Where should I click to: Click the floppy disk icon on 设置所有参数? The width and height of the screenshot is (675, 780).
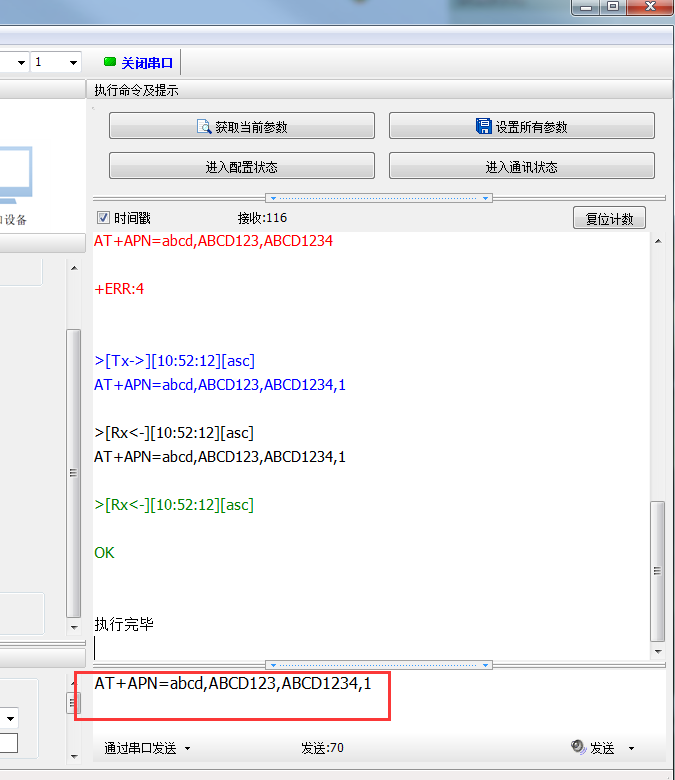(484, 127)
